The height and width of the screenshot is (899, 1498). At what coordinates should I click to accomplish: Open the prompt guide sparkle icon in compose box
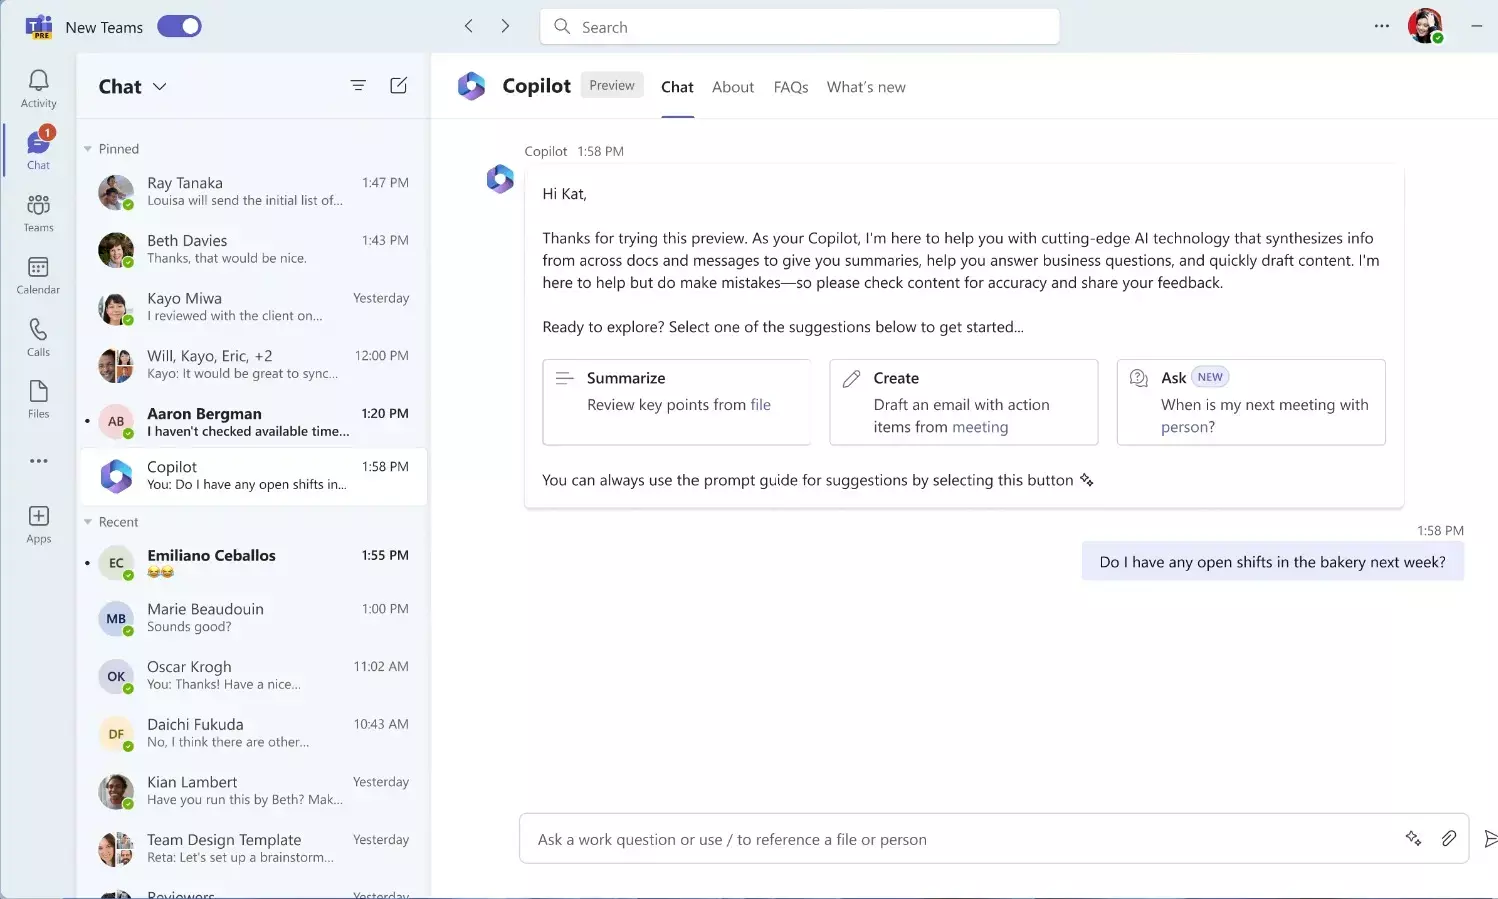tap(1413, 838)
